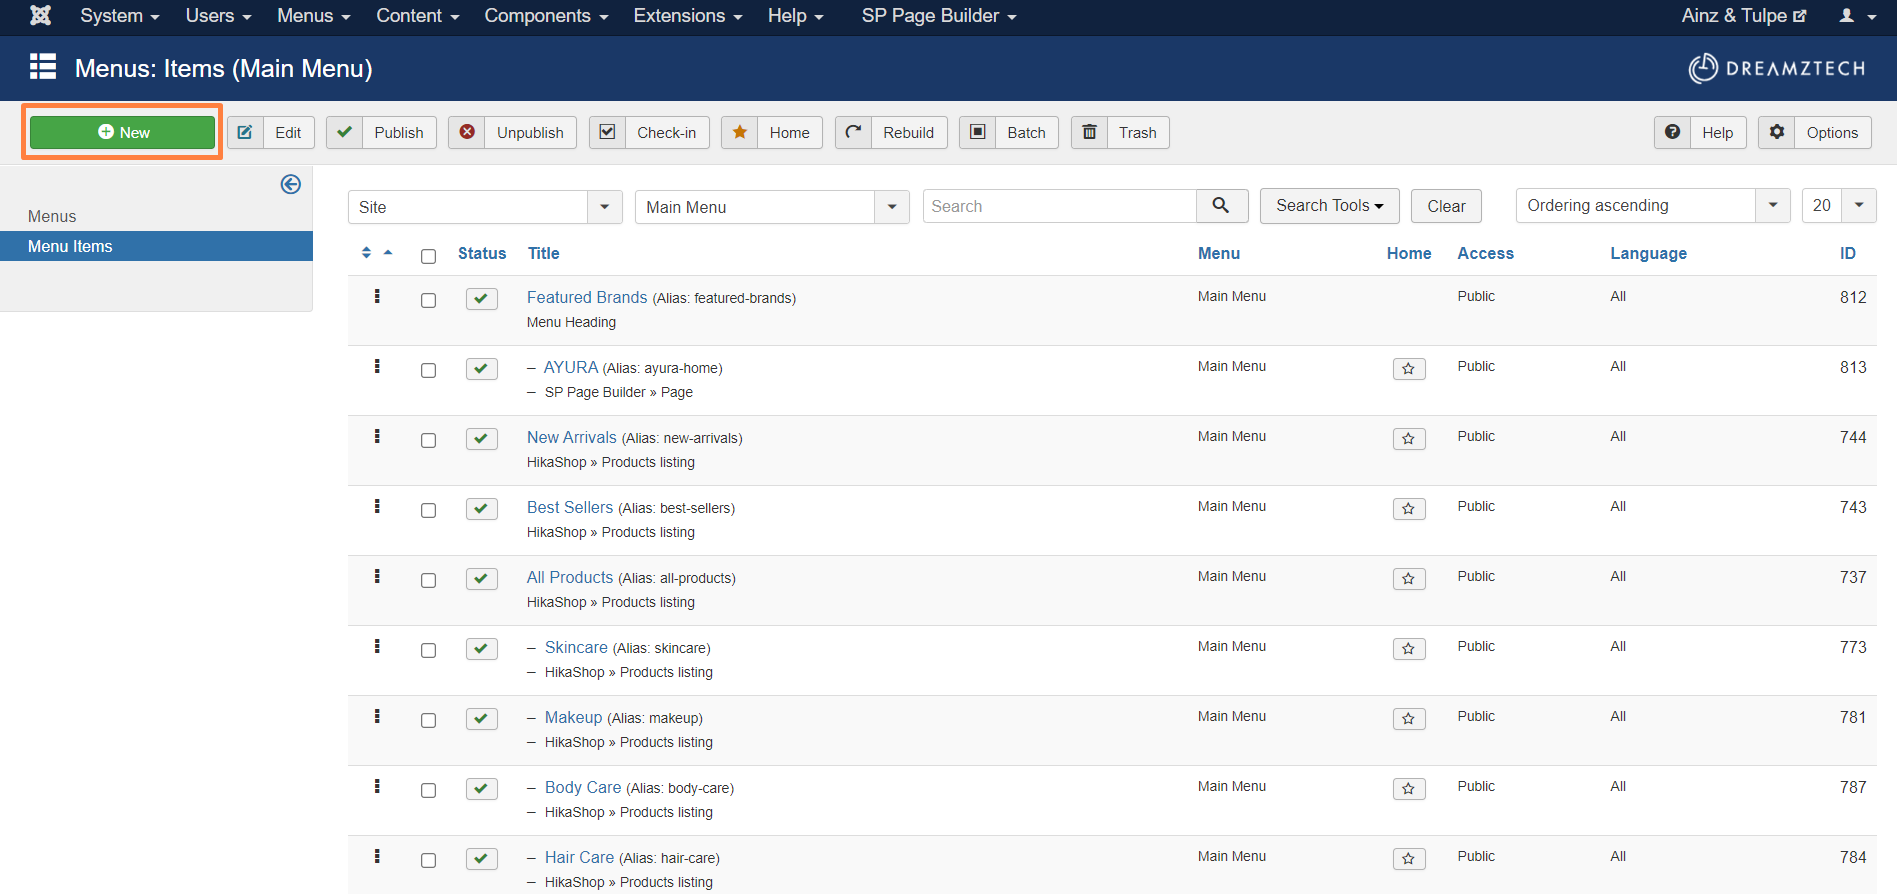
Task: Click the home star for Body Care
Action: pos(1409,789)
